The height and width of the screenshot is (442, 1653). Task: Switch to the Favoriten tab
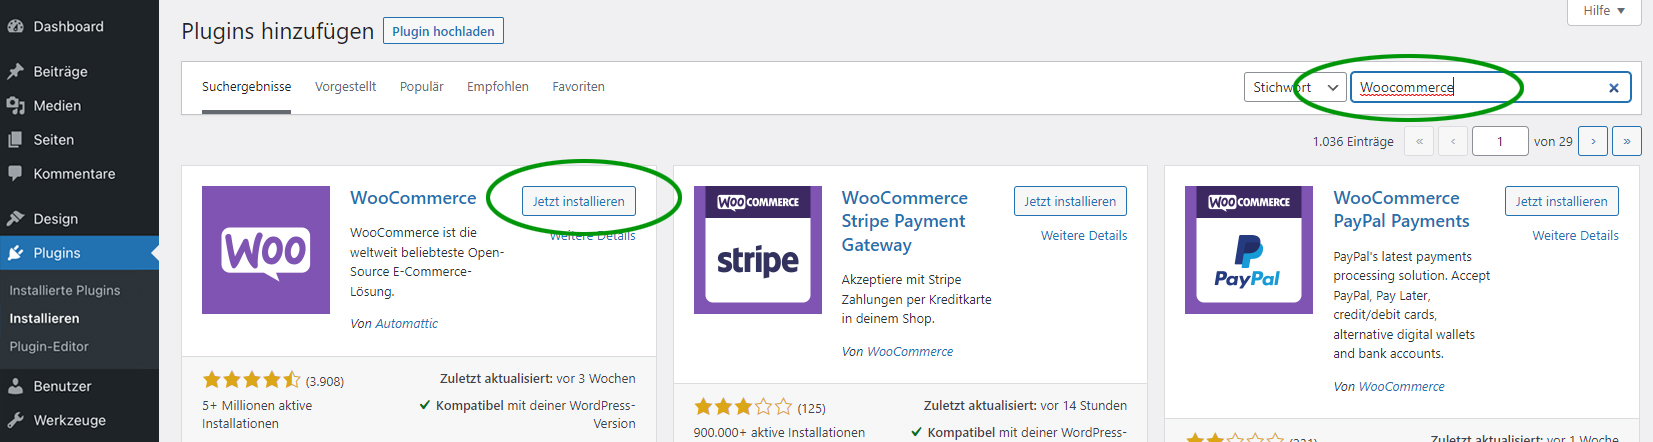pyautogui.click(x=578, y=87)
